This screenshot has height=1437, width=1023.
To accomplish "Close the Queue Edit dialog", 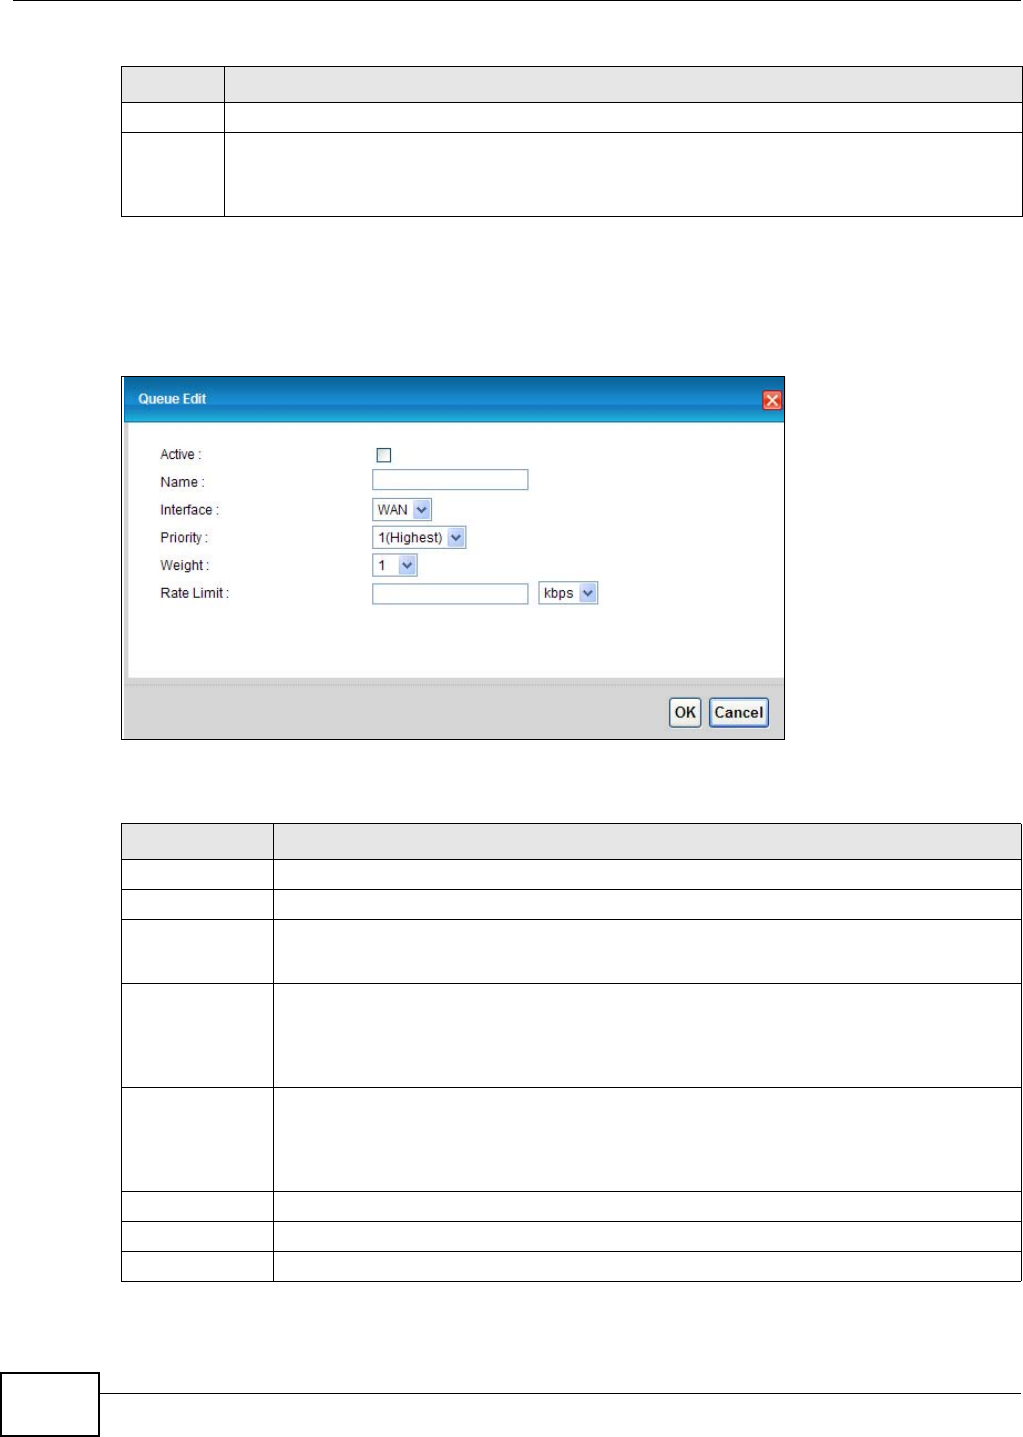I will (771, 400).
